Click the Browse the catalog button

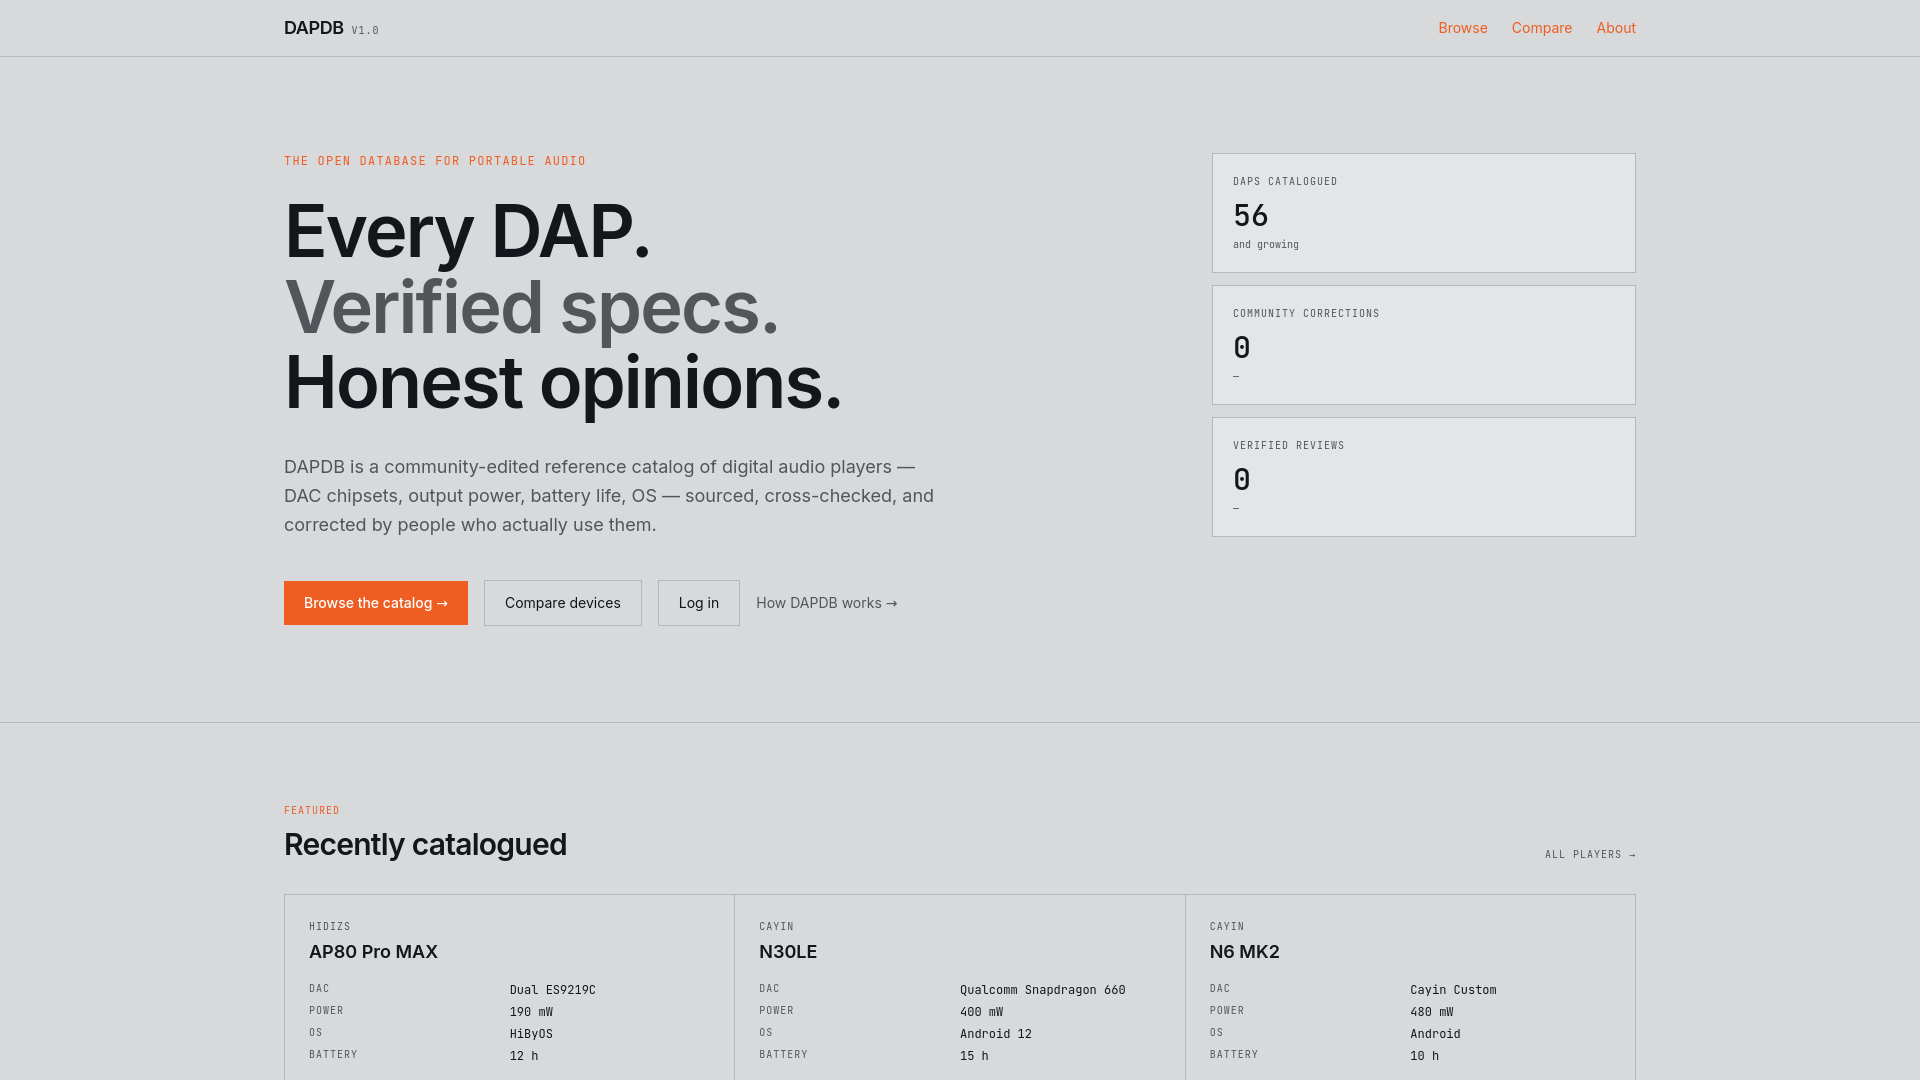point(376,603)
